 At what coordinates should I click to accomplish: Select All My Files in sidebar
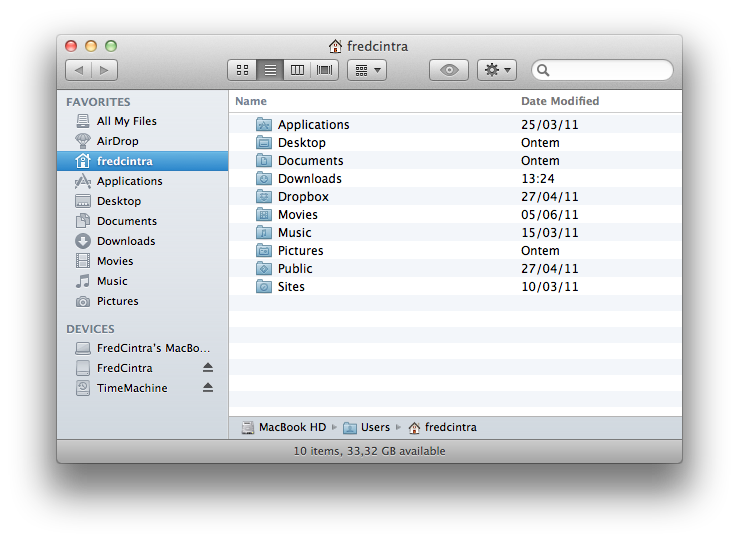pyautogui.click(x=142, y=121)
